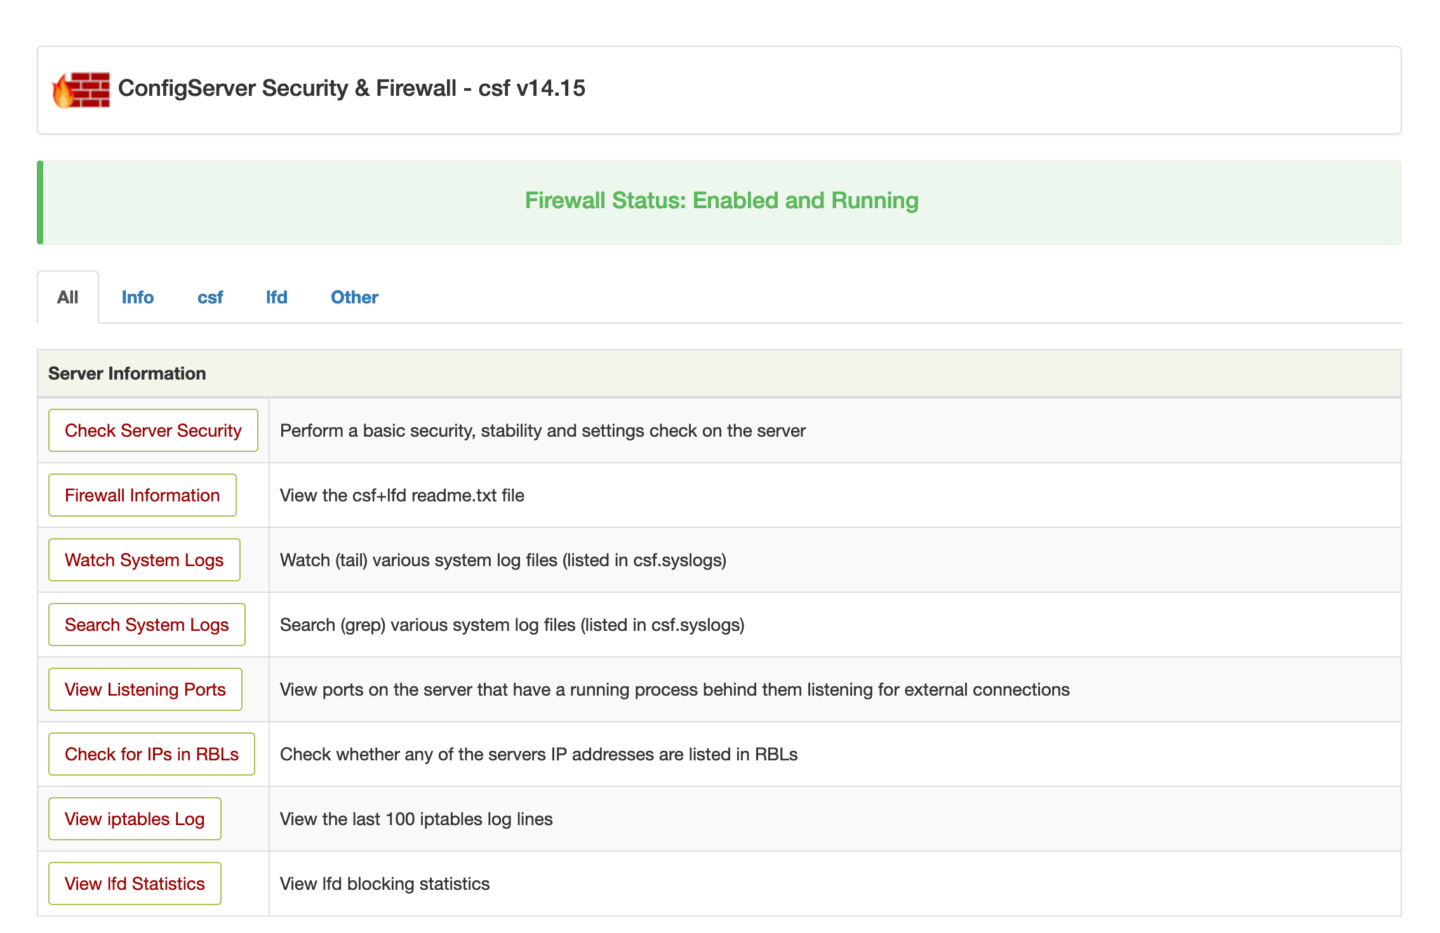Image resolution: width=1440 pixels, height=933 pixels.
Task: Open Firewall Information readme
Action: tap(142, 495)
